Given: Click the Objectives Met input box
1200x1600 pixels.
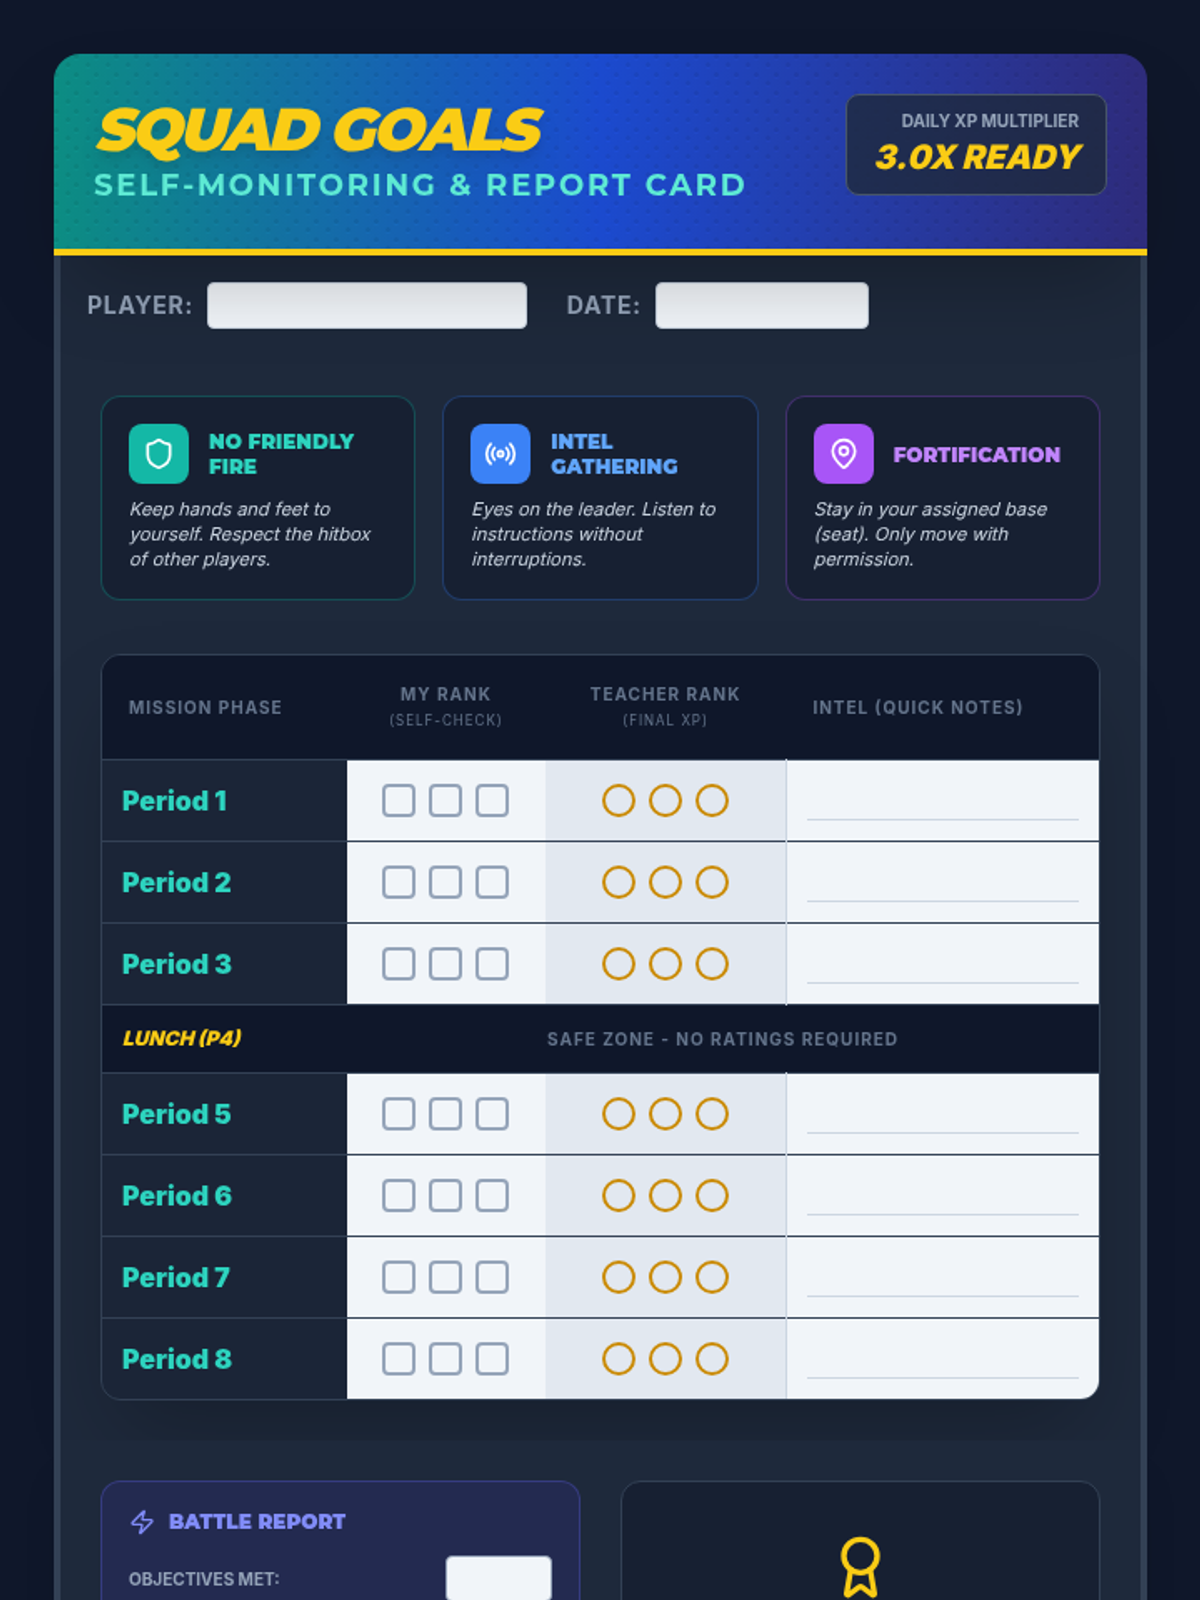Looking at the screenshot, I should point(498,1578).
